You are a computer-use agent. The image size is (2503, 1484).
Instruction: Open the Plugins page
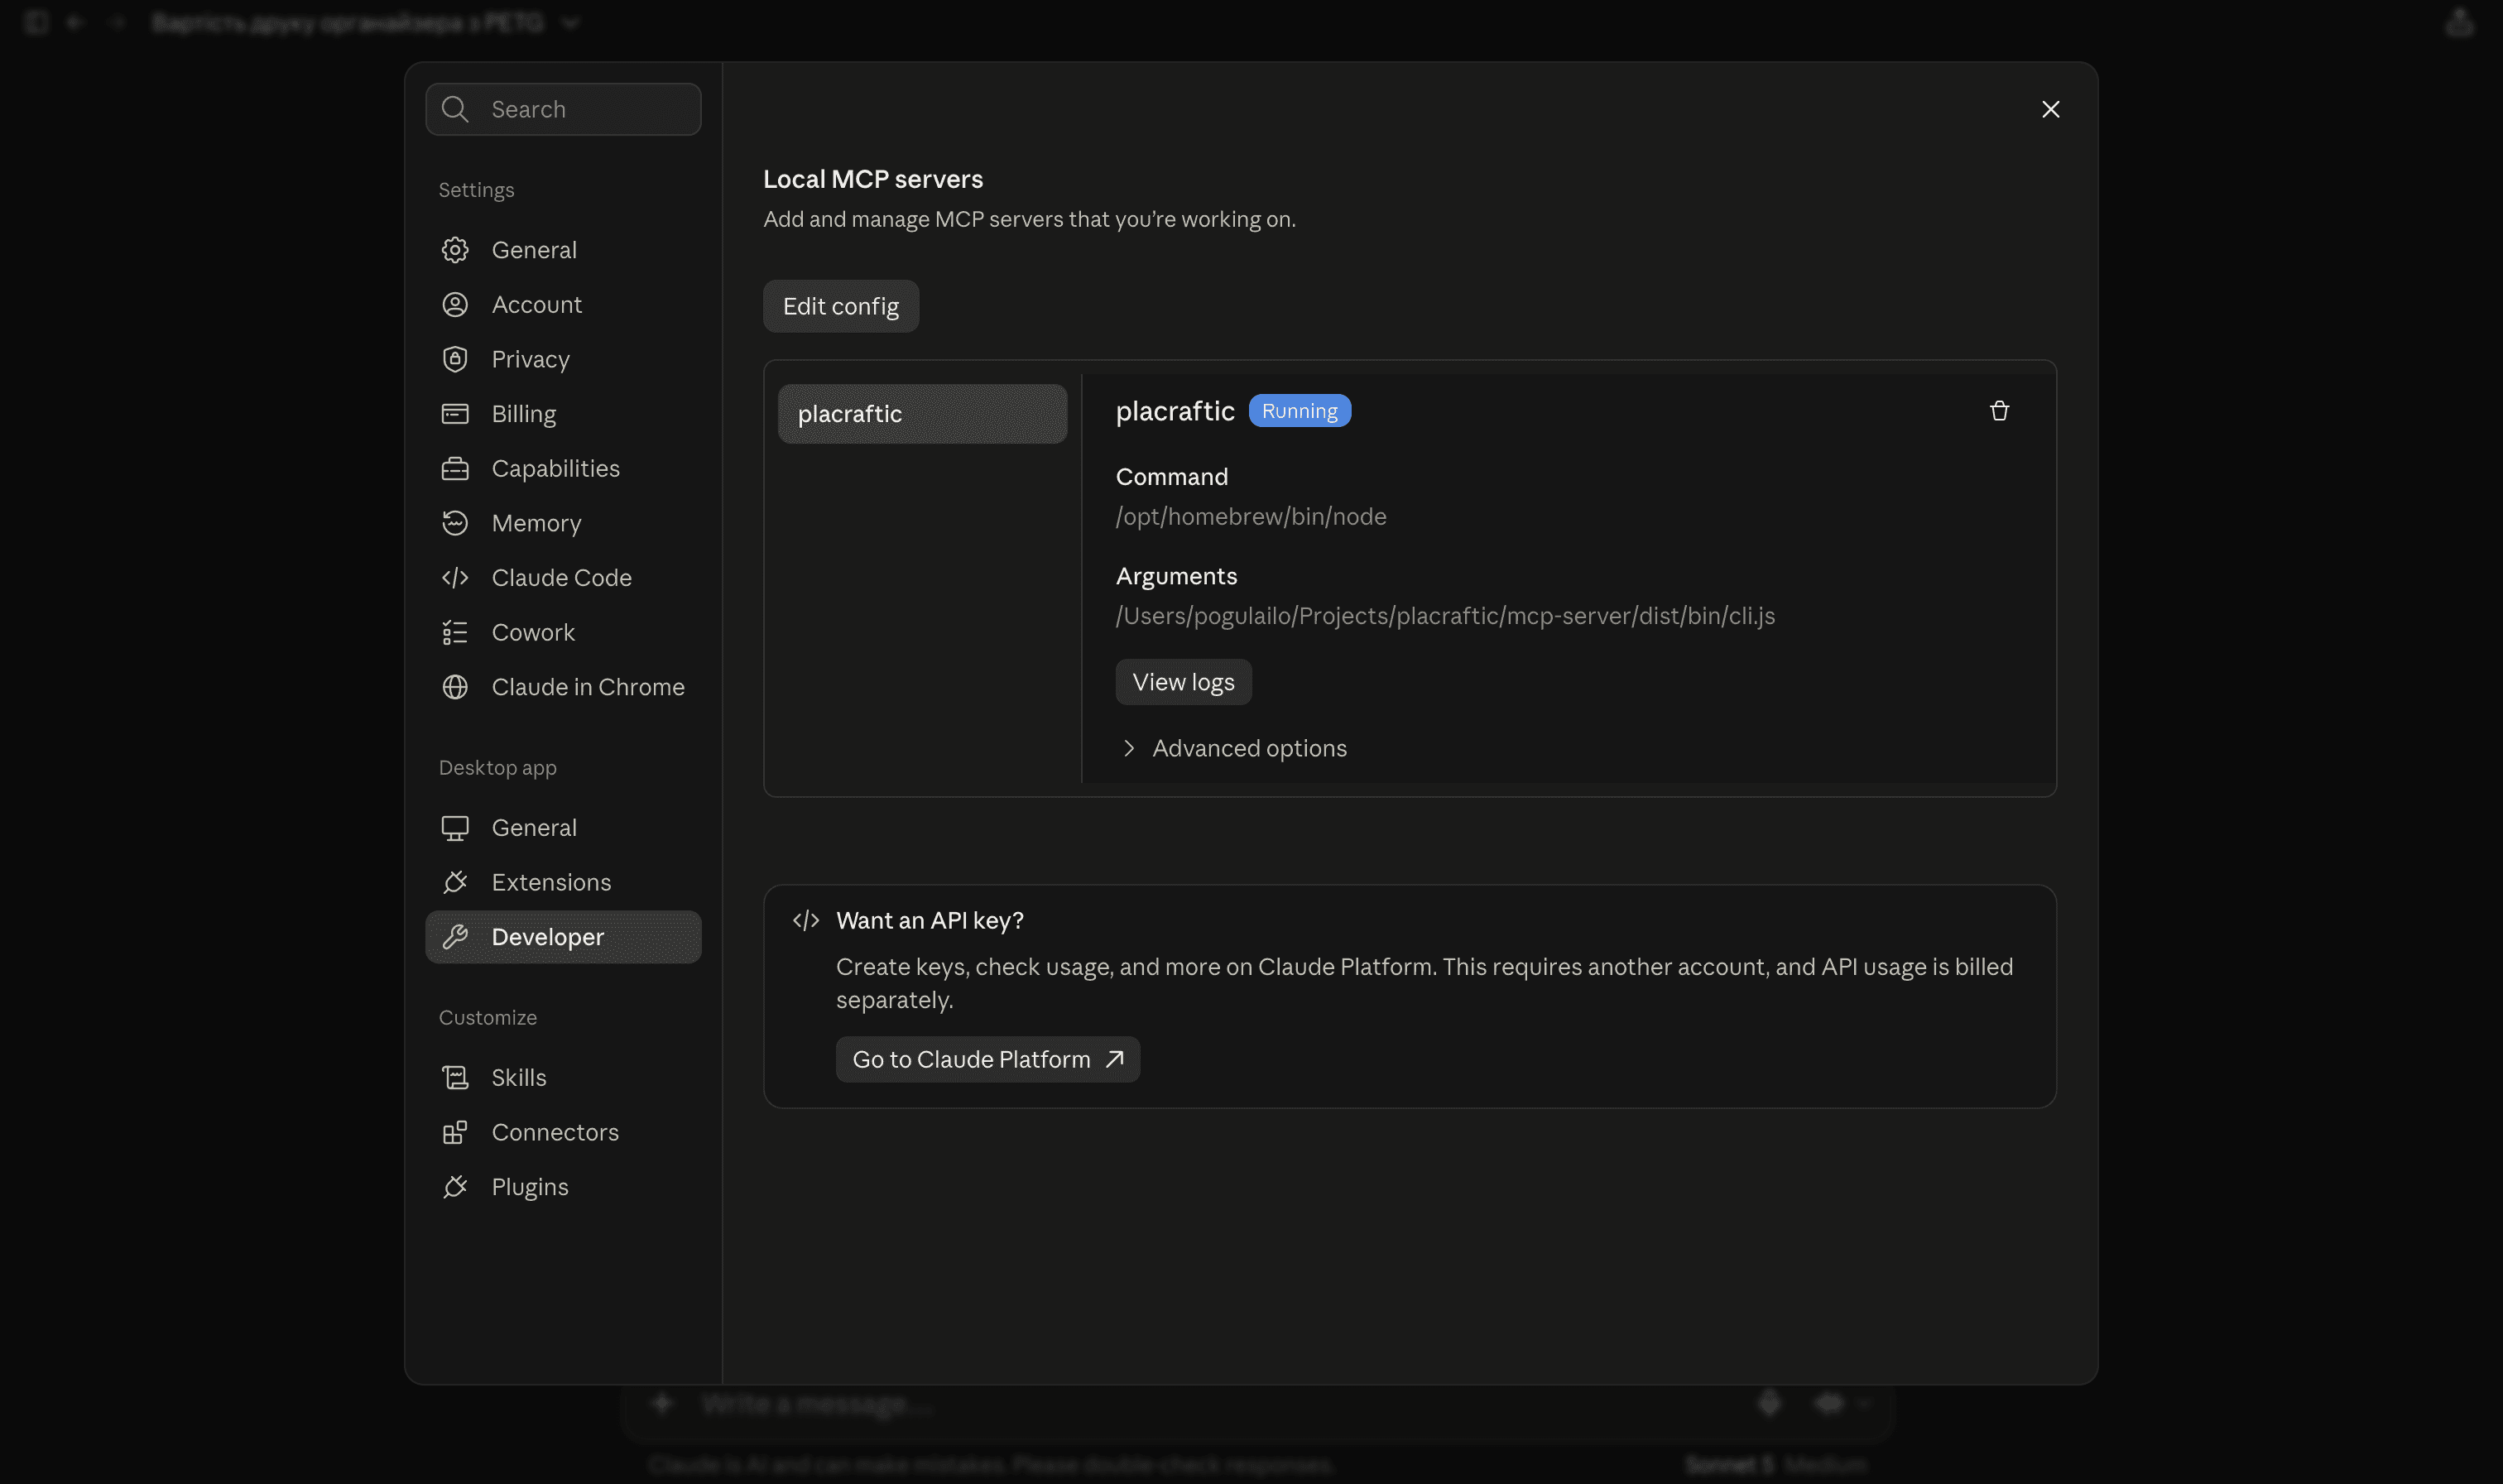pyautogui.click(x=563, y=1187)
